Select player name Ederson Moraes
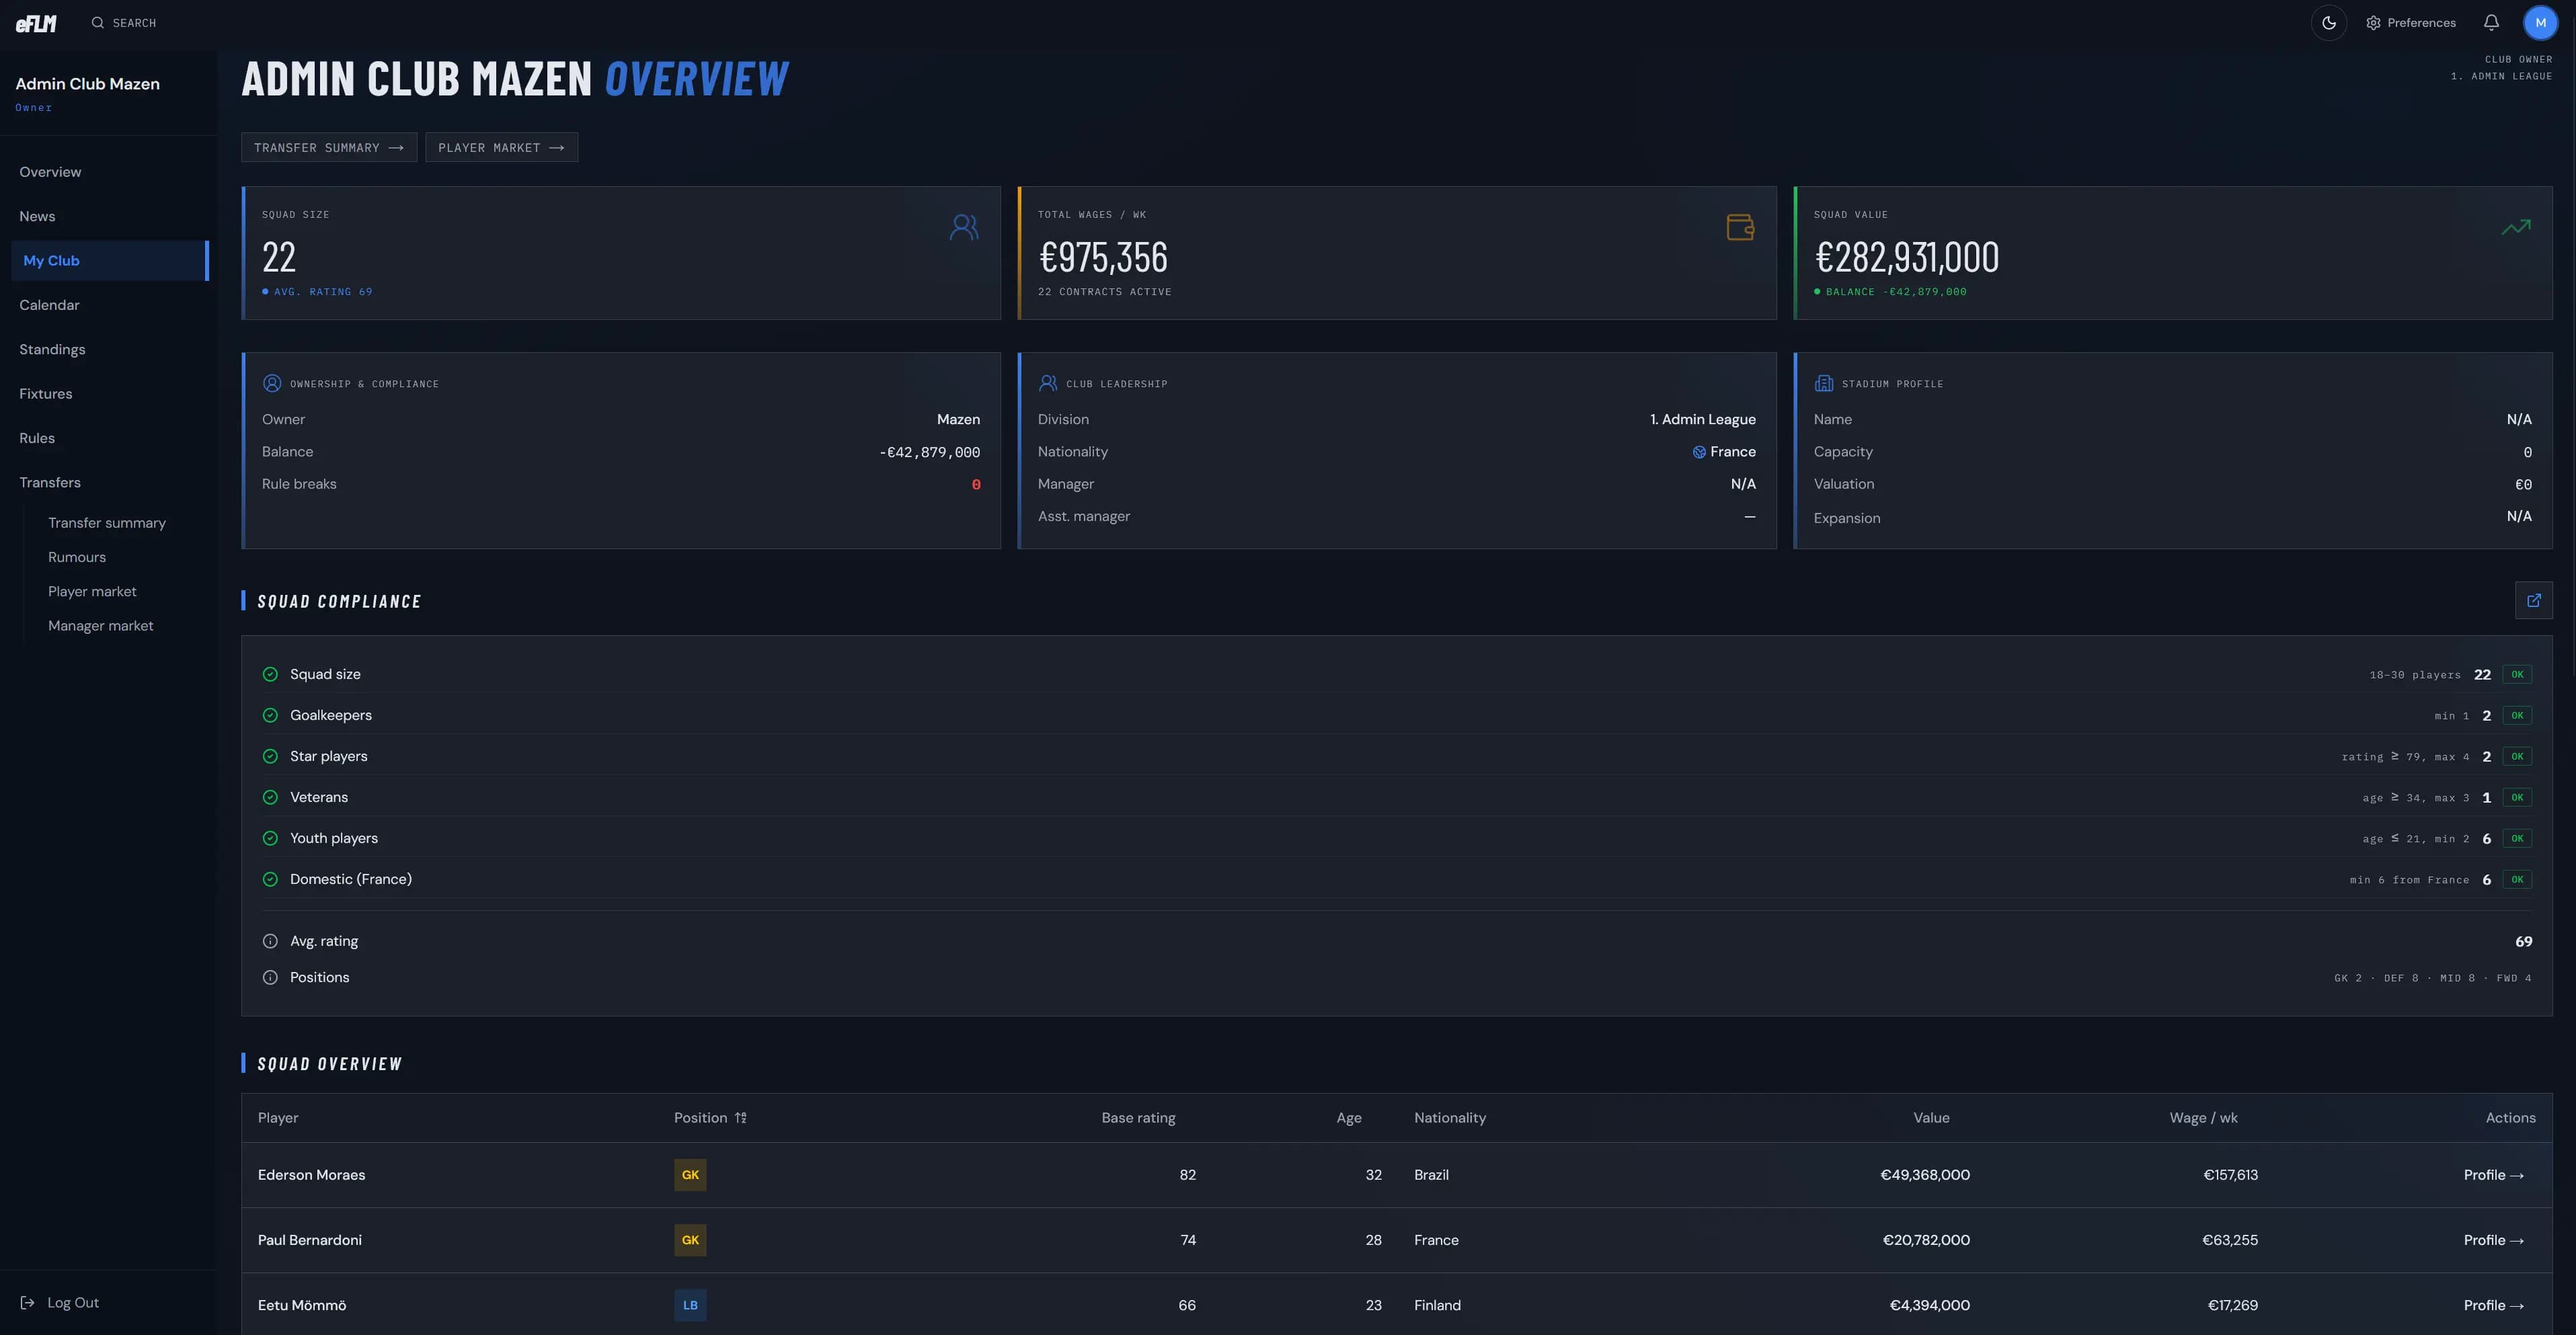2576x1335 pixels. click(x=311, y=1175)
